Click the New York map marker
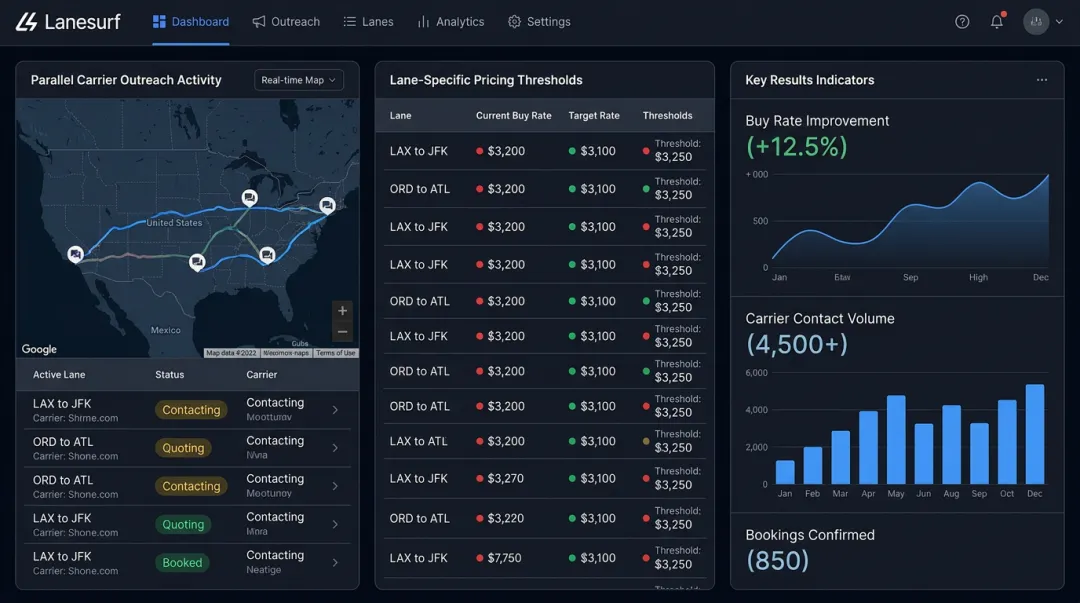This screenshot has width=1080, height=603. coord(327,205)
